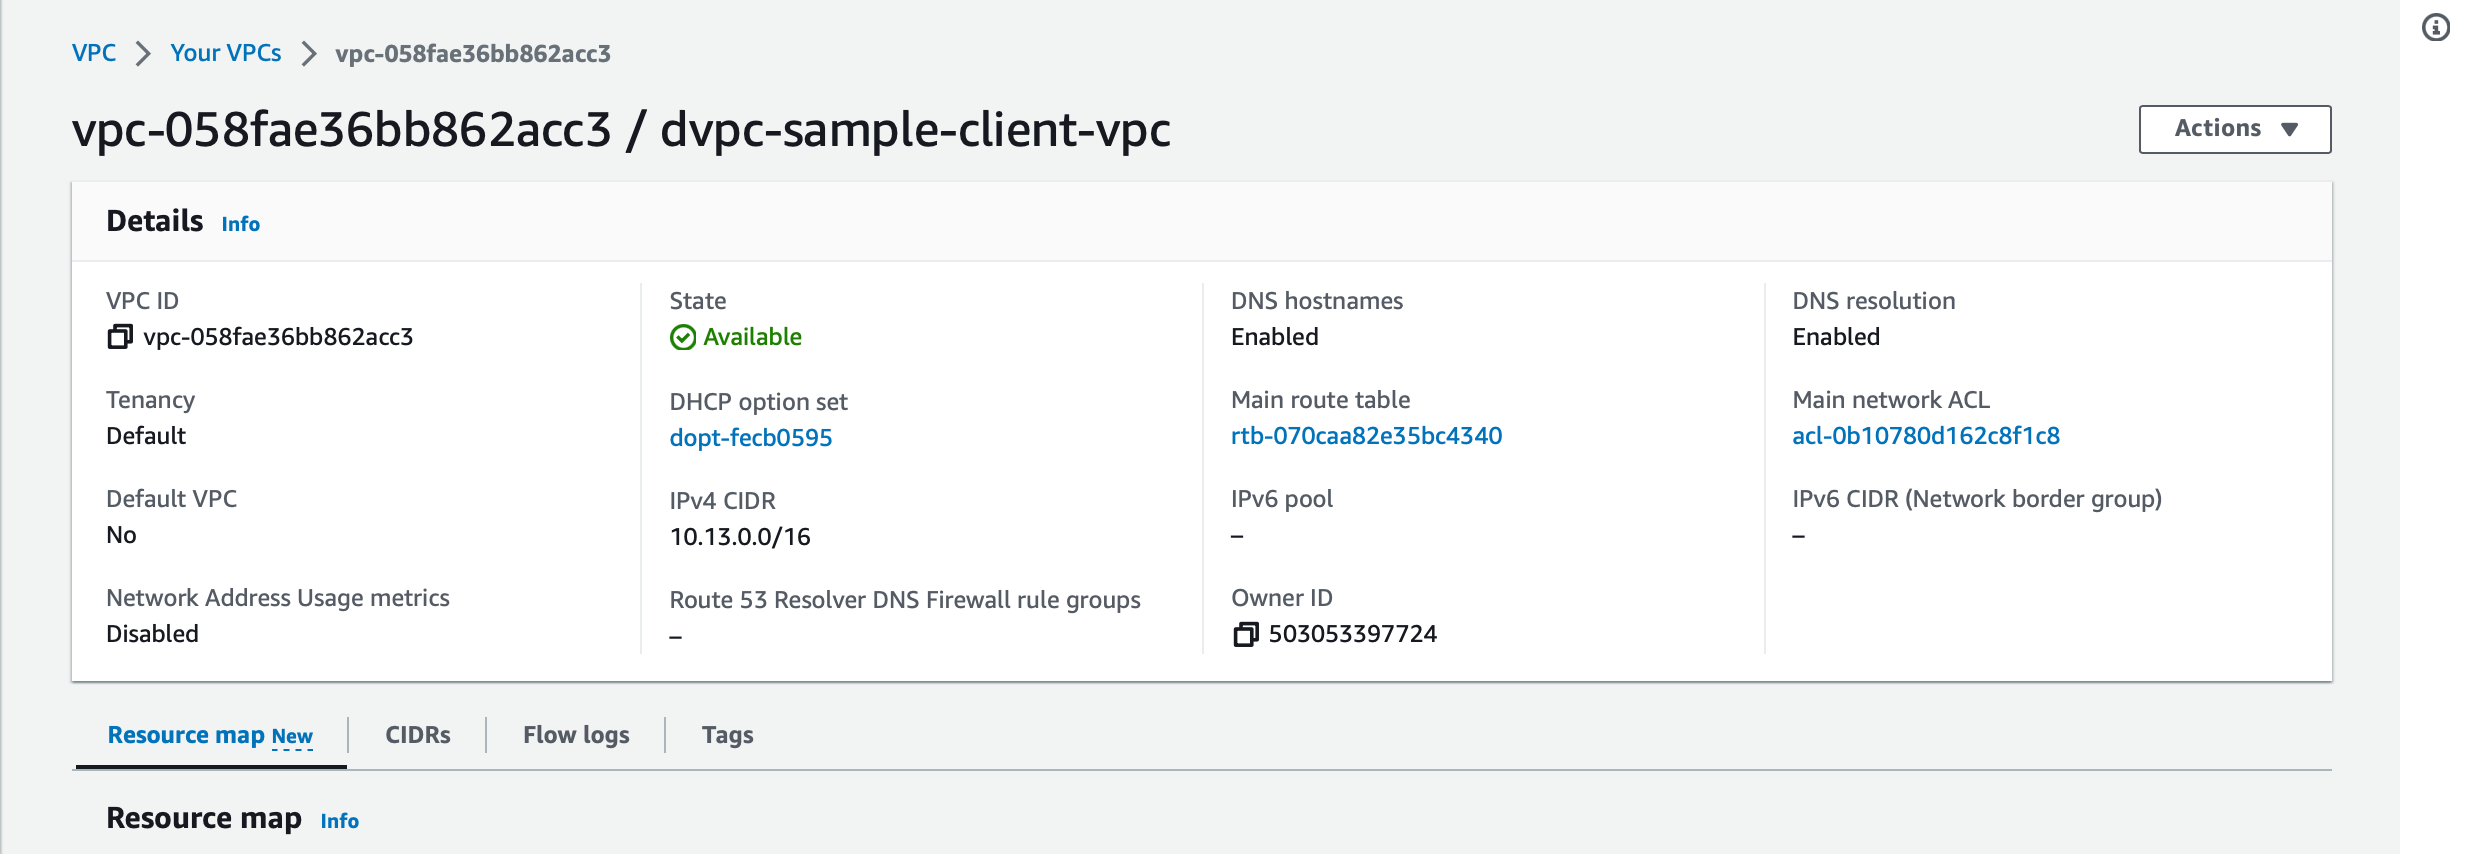
Task: Switch to the Tags tab
Action: [728, 735]
